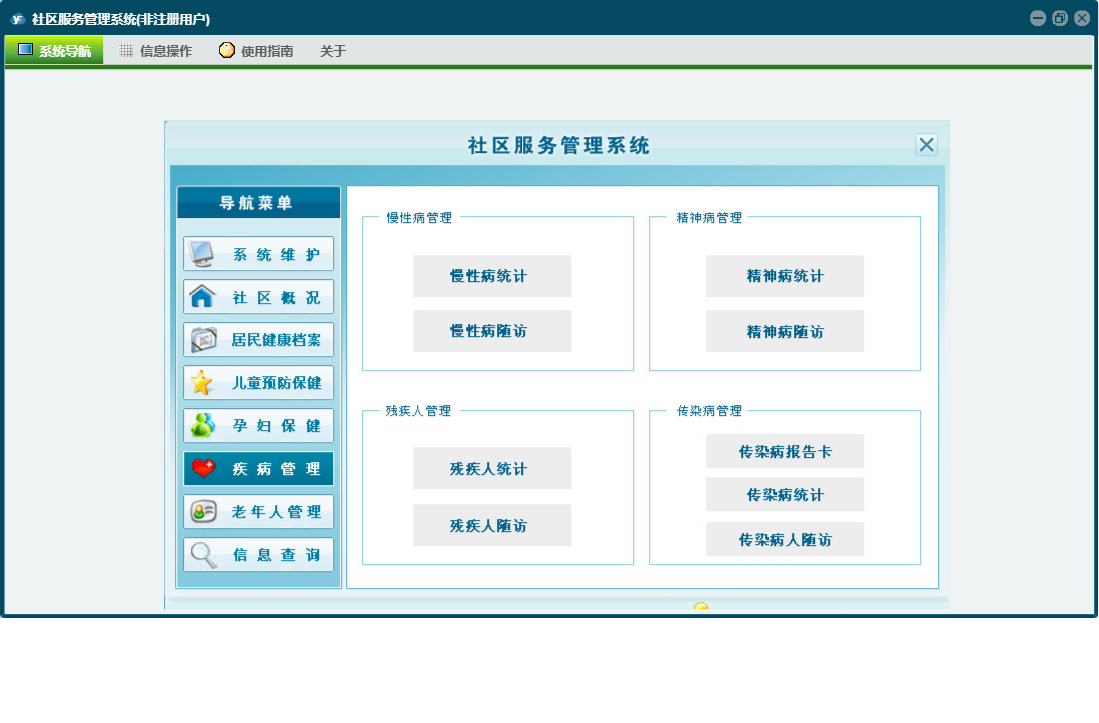This screenshot has width=1099, height=723.
Task: Click the blue square icon on 系统导航 tab
Action: coord(25,50)
